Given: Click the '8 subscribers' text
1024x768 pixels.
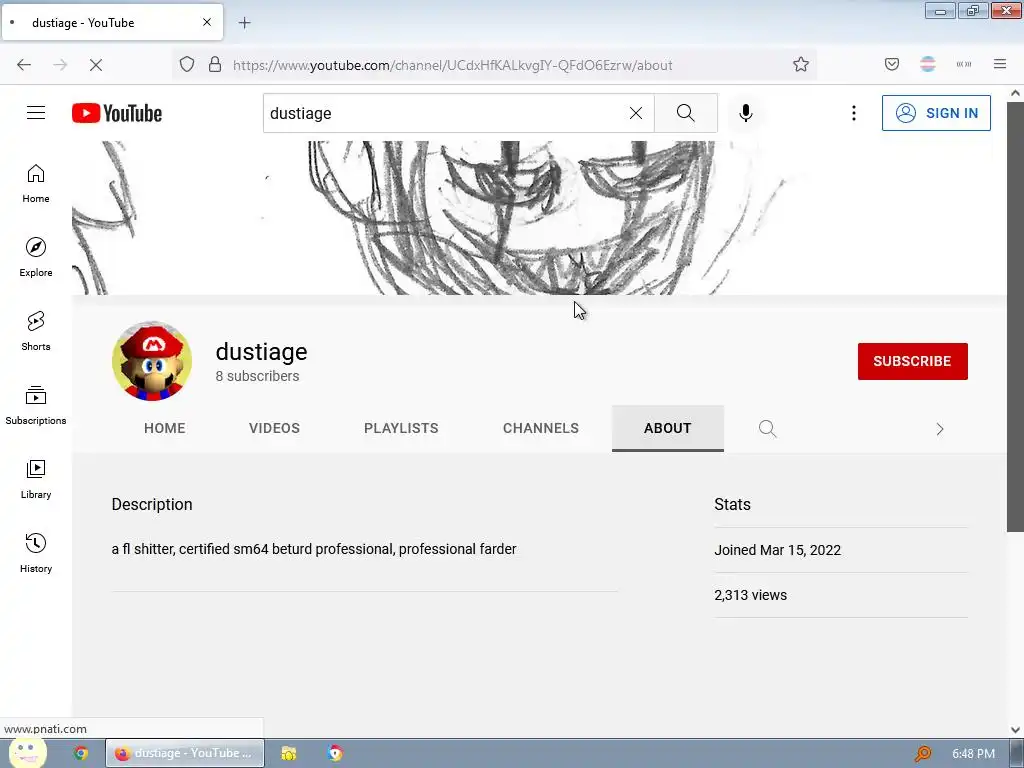Looking at the screenshot, I should [x=257, y=376].
